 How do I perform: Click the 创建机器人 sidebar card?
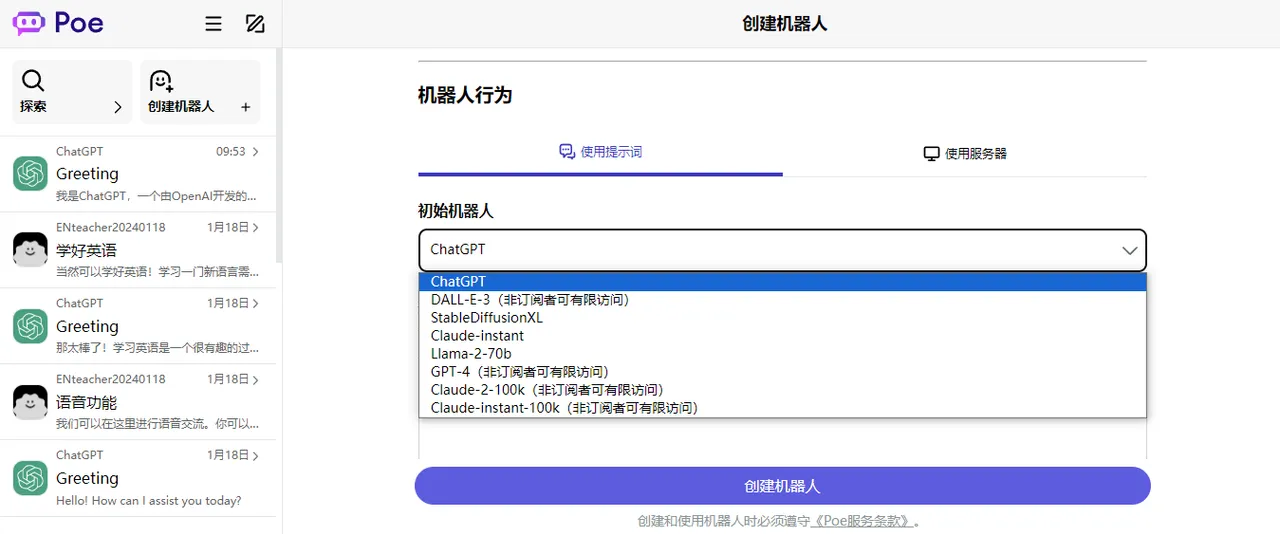coord(200,92)
